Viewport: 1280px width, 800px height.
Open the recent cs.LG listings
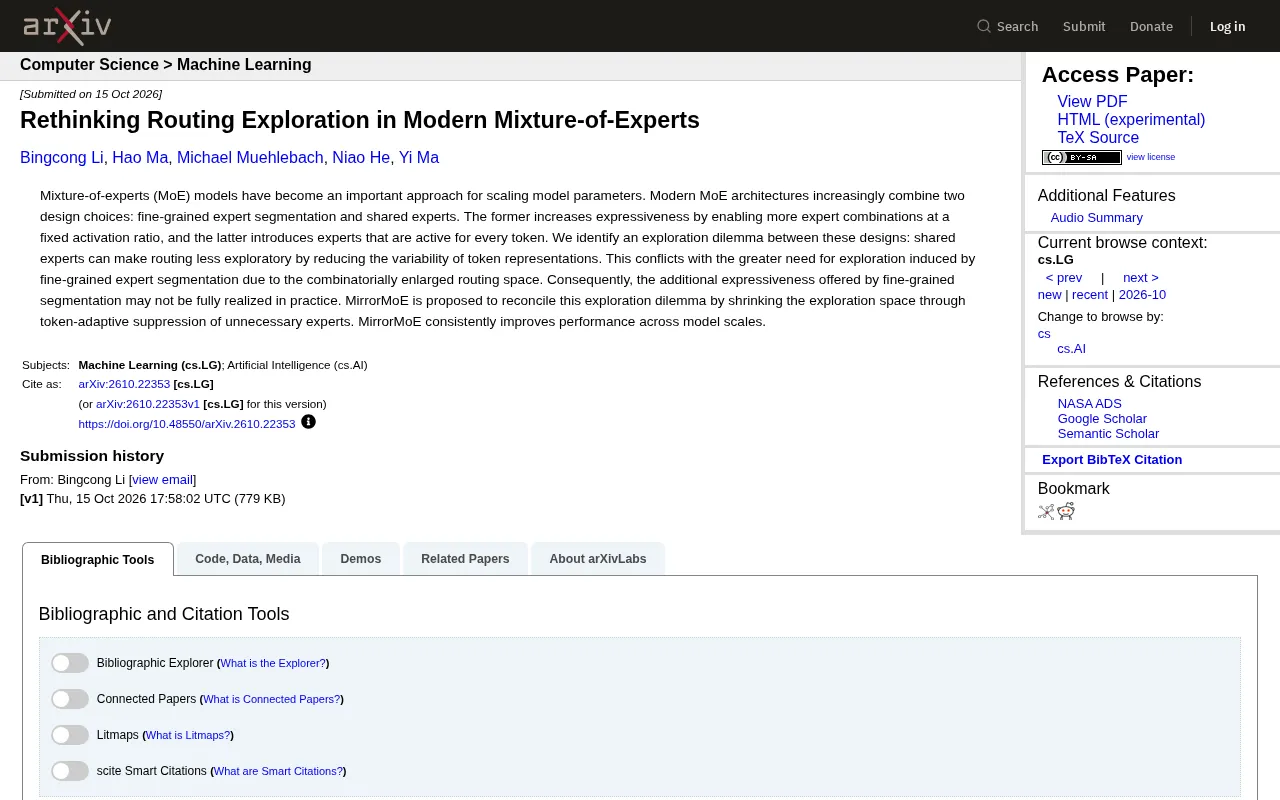1090,295
